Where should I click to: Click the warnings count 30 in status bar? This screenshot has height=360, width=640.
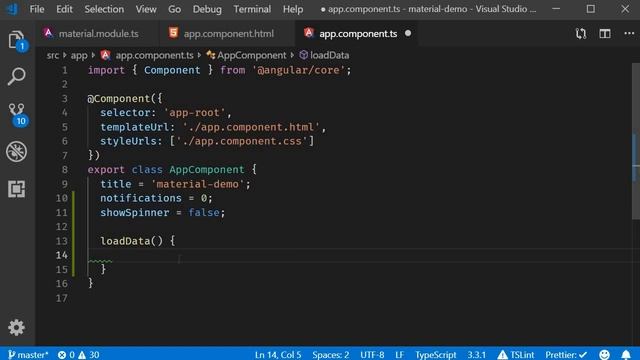pyautogui.click(x=89, y=355)
